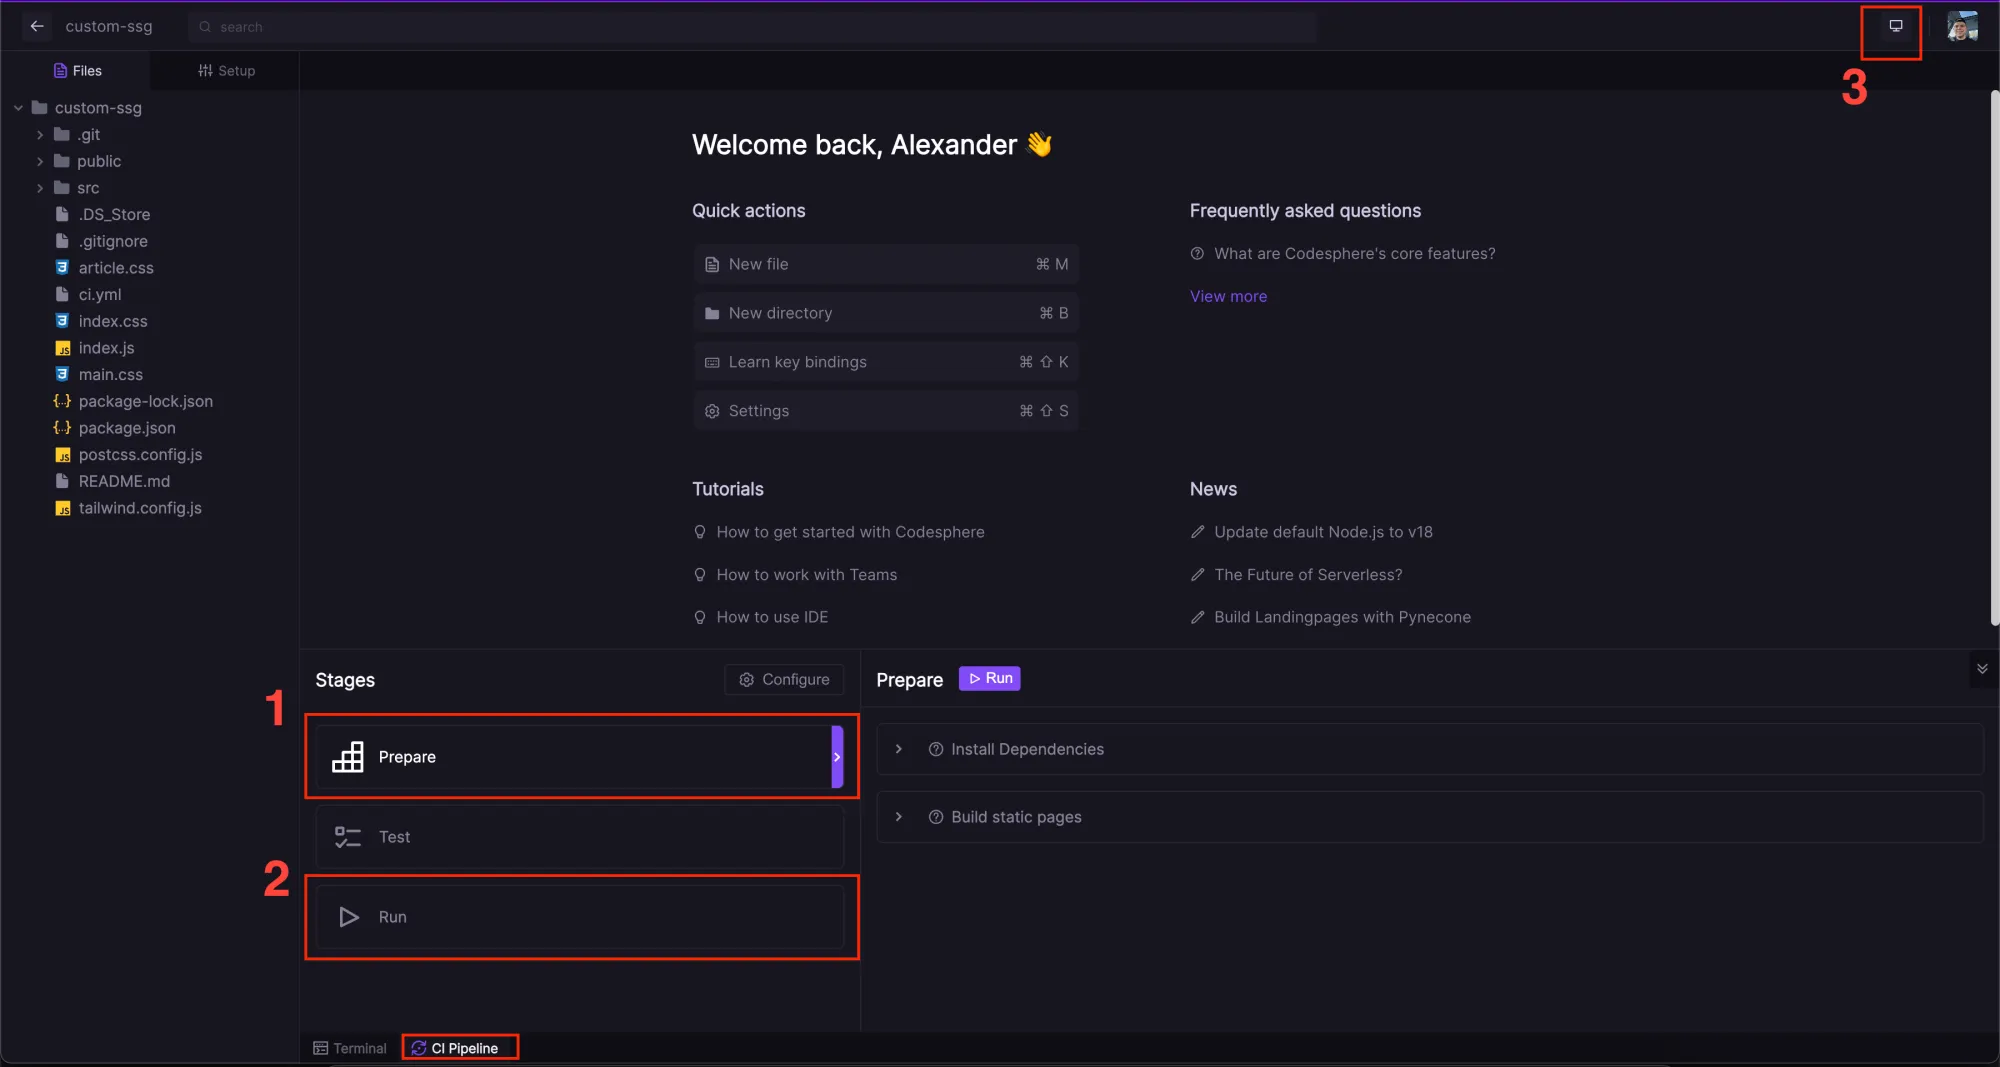Click the main.css CSS file icon
The height and width of the screenshot is (1067, 2000).
tap(62, 374)
